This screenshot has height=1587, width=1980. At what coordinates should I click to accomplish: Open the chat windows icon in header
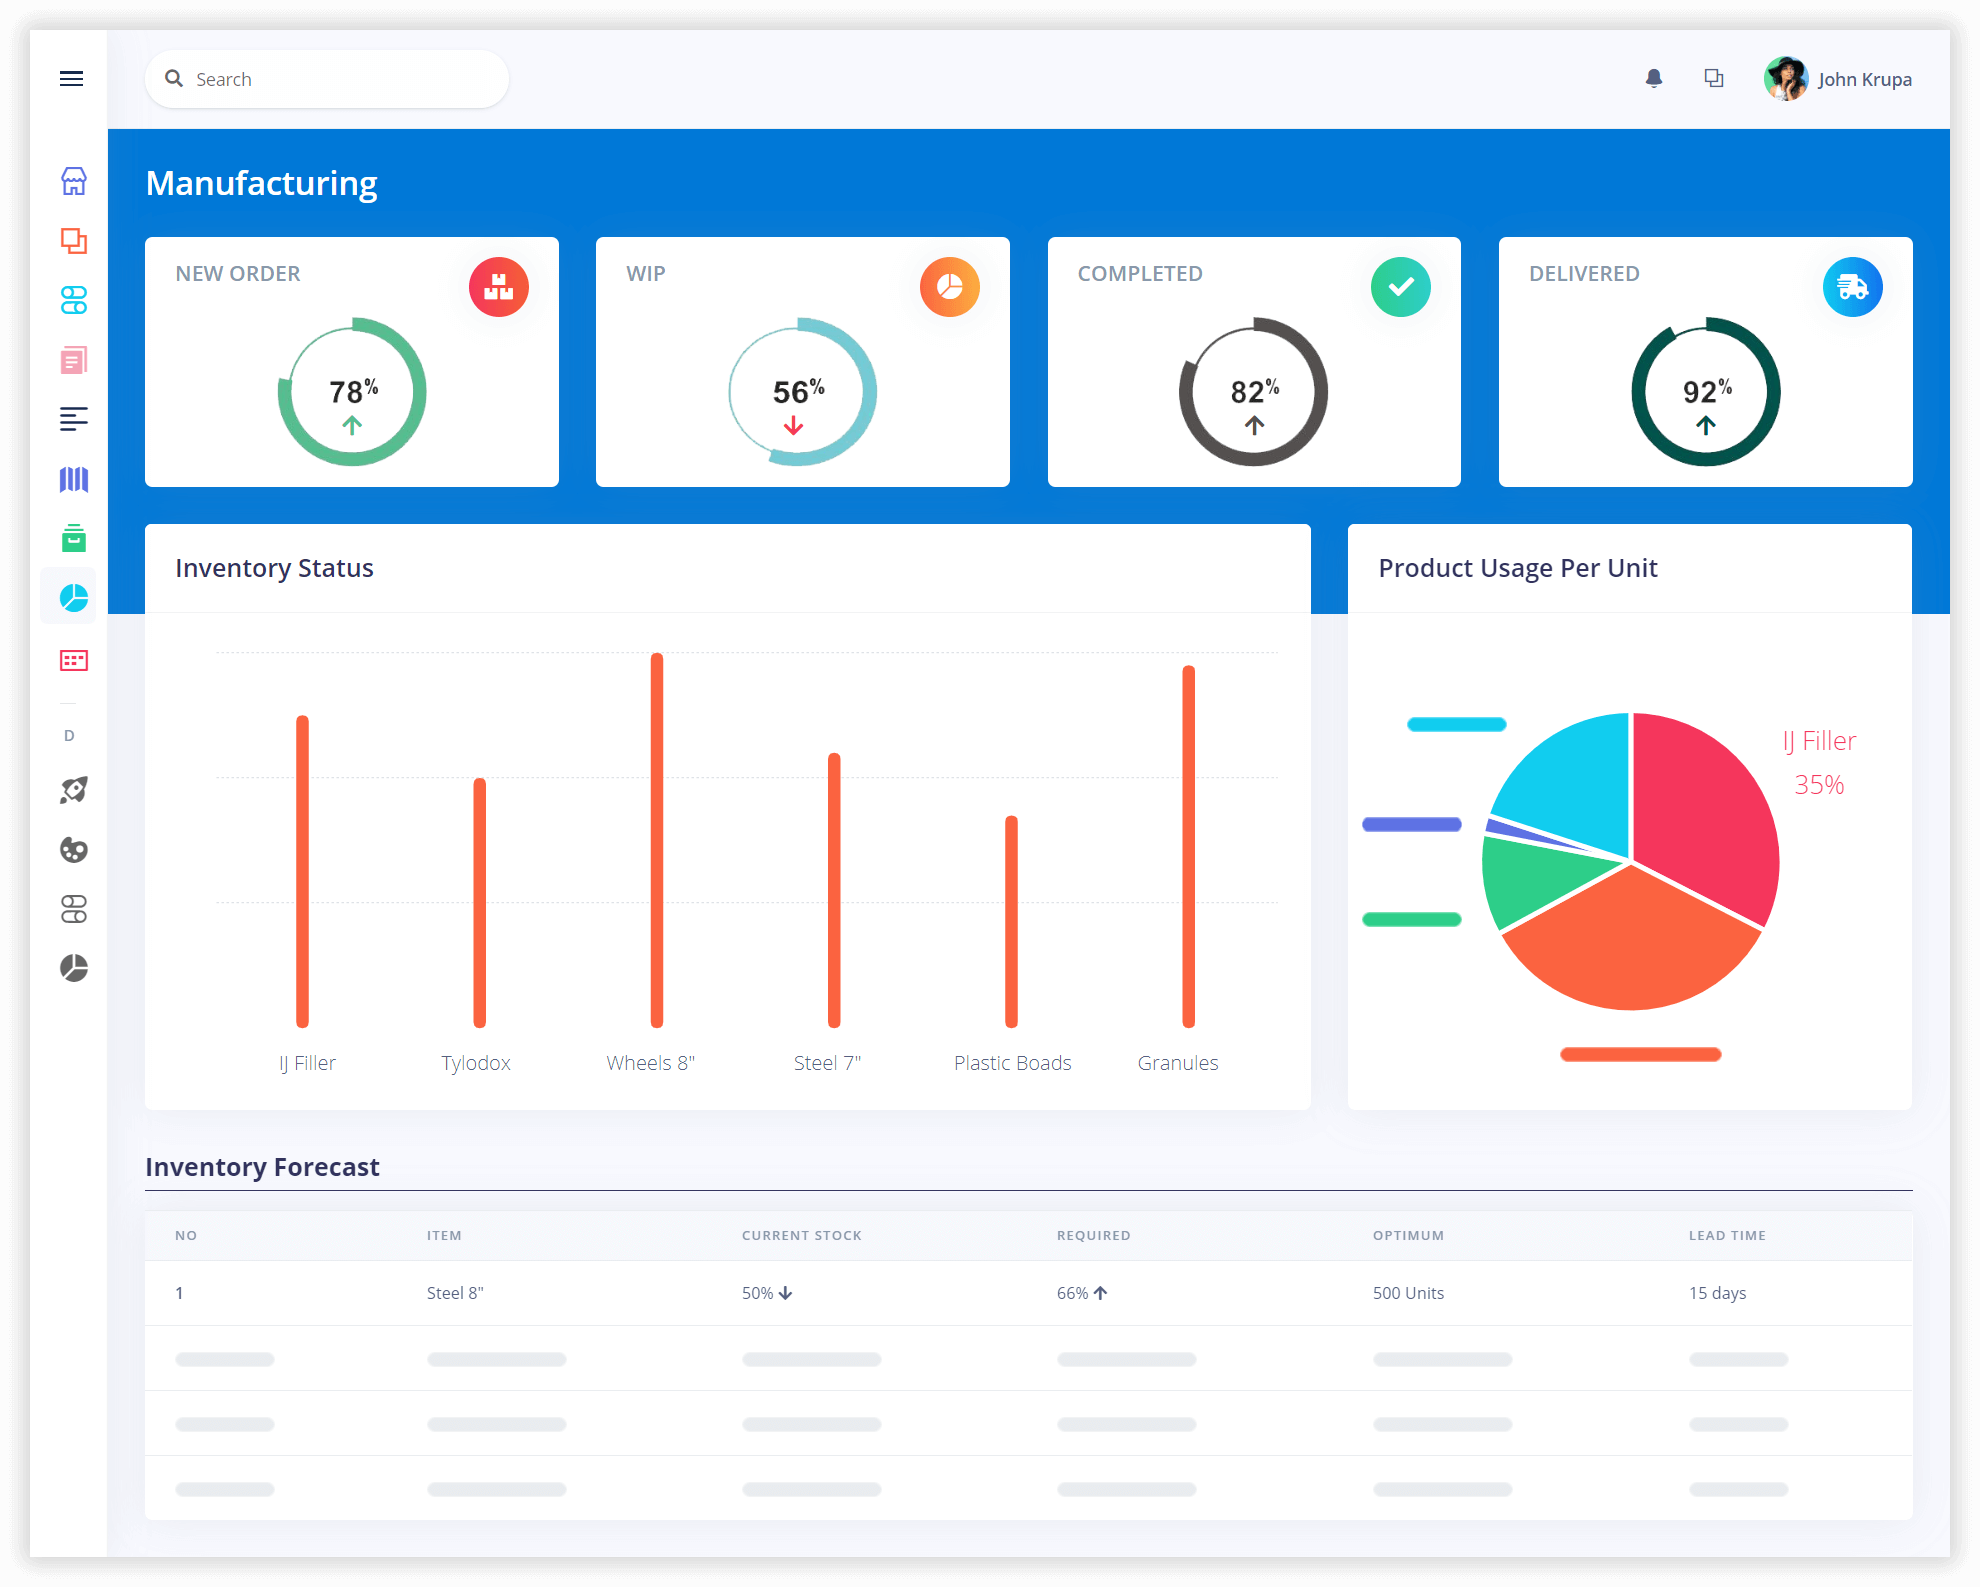click(x=1714, y=78)
